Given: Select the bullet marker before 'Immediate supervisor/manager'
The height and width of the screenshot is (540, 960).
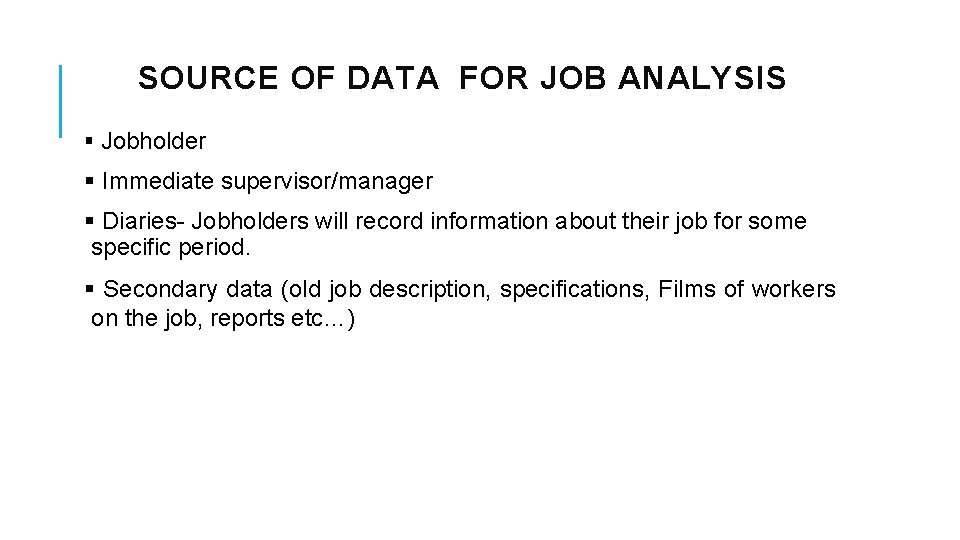Looking at the screenshot, I should 89,181.
